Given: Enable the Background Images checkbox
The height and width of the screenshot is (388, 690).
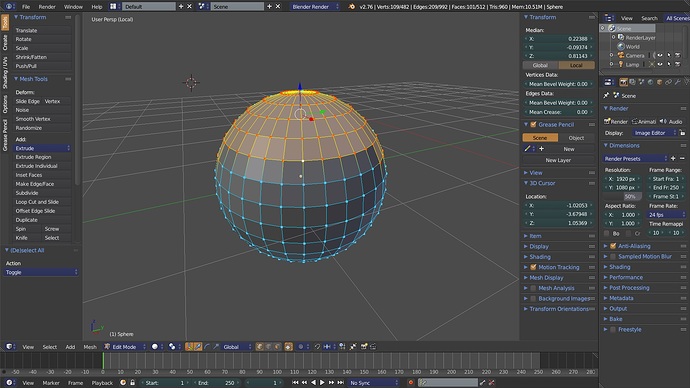Looking at the screenshot, I should 533,299.
